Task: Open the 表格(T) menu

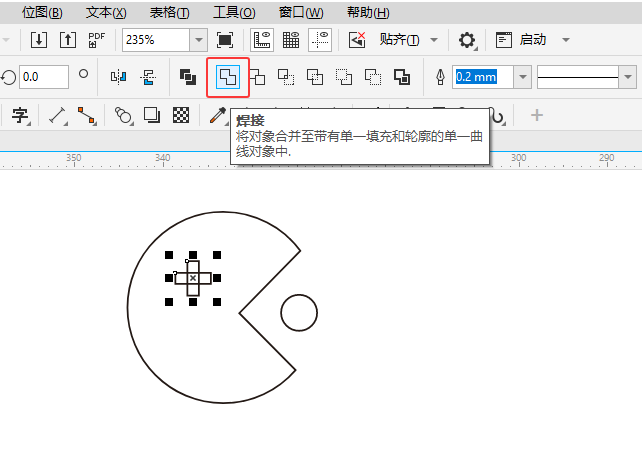Action: point(170,13)
